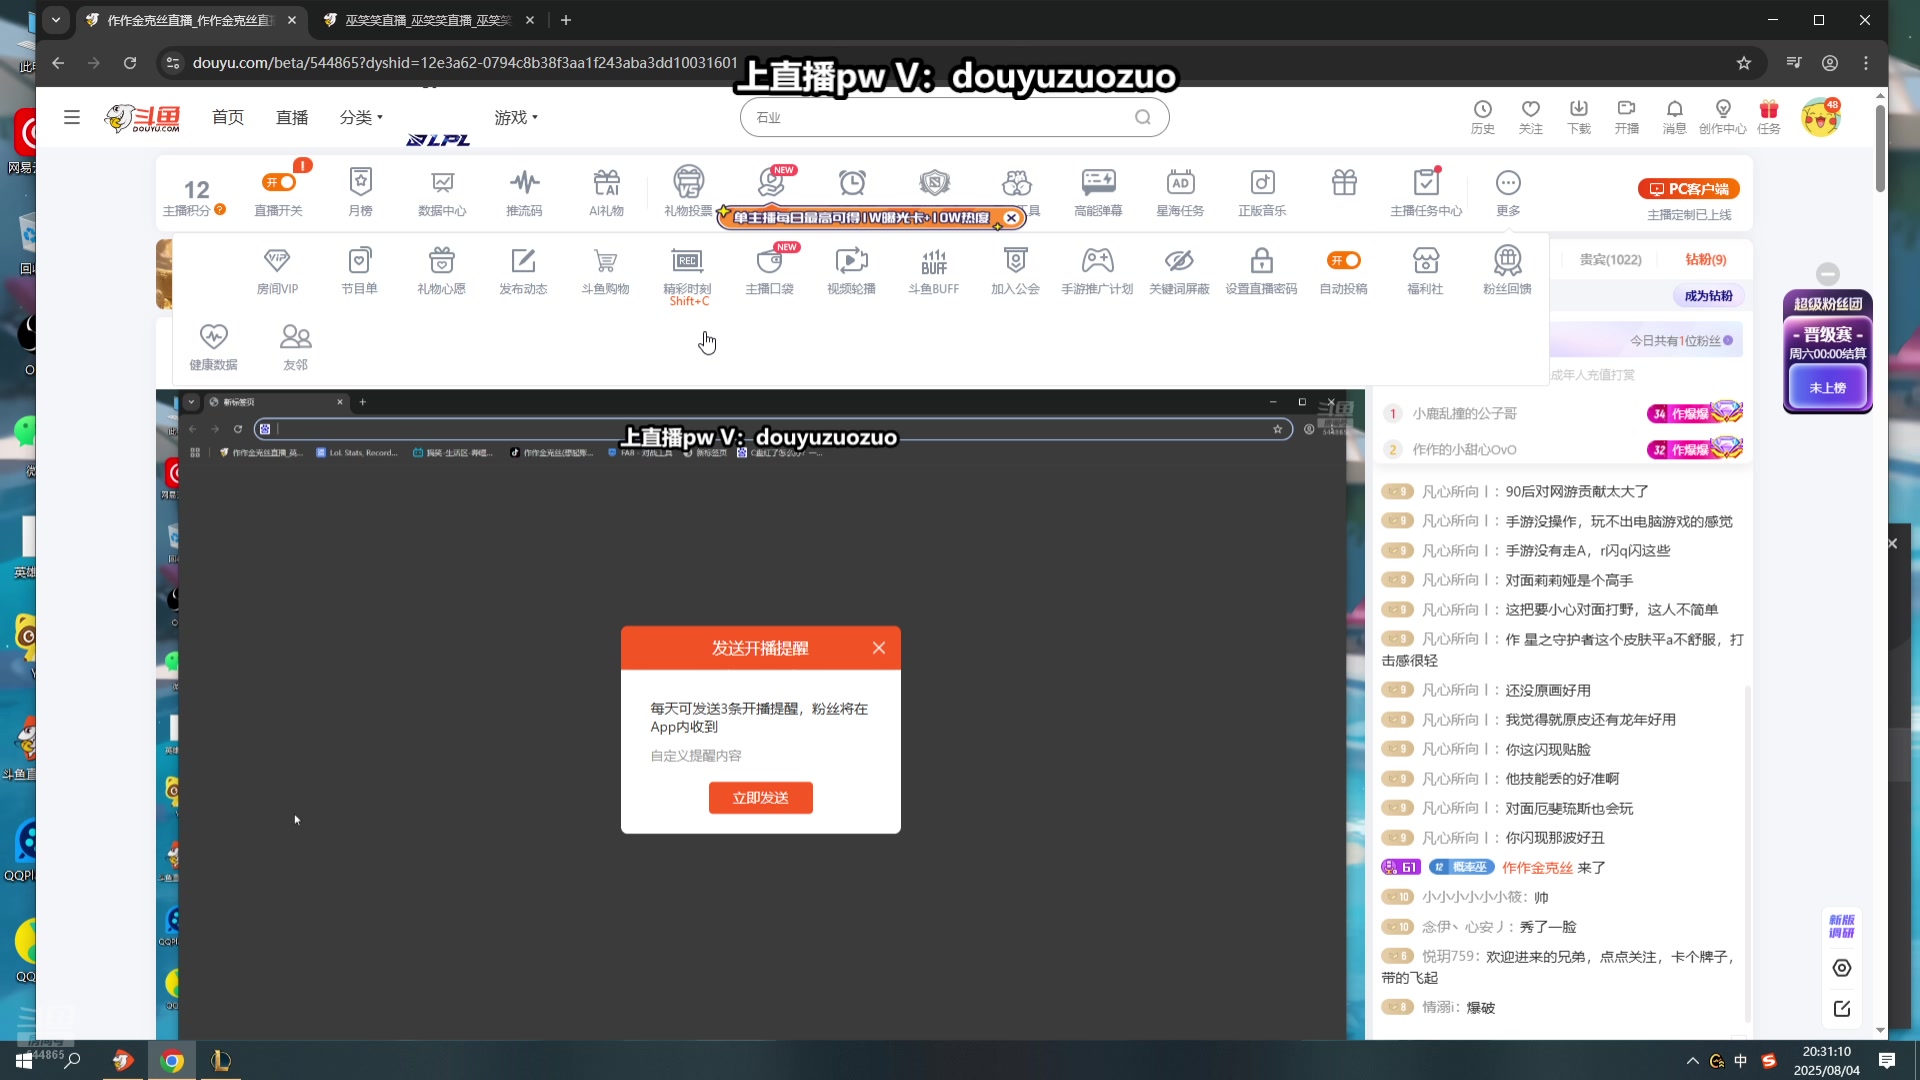Open 历史 viewing history
The width and height of the screenshot is (1920, 1080).
click(1483, 116)
